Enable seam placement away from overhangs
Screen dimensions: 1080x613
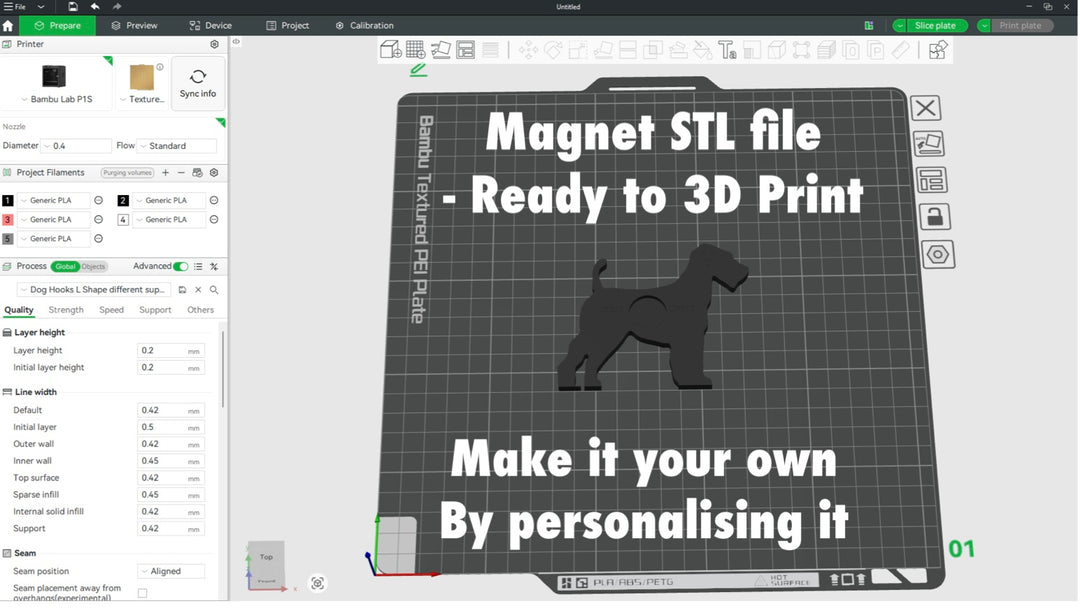[141, 591]
